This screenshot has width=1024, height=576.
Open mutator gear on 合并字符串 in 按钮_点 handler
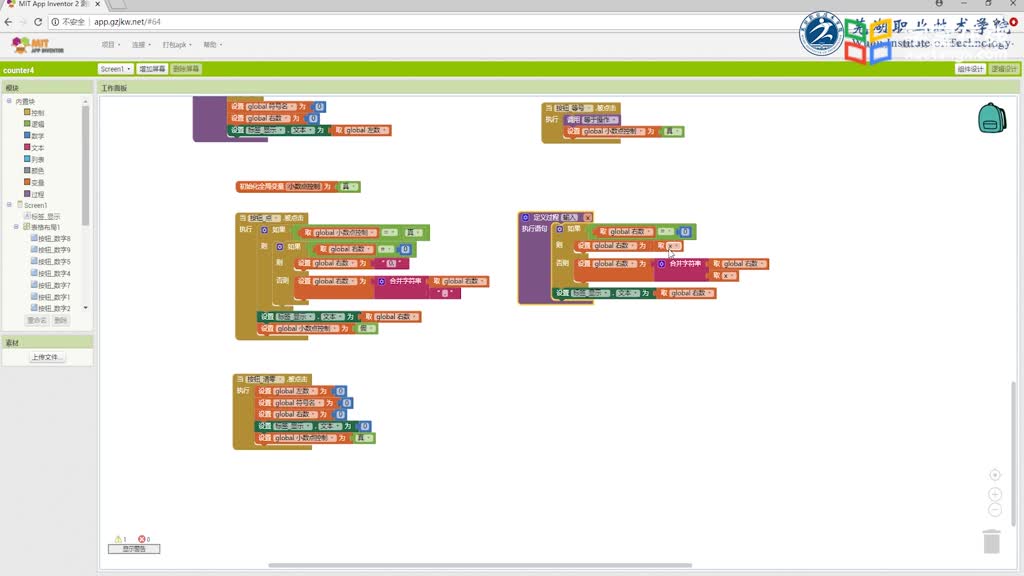point(382,281)
